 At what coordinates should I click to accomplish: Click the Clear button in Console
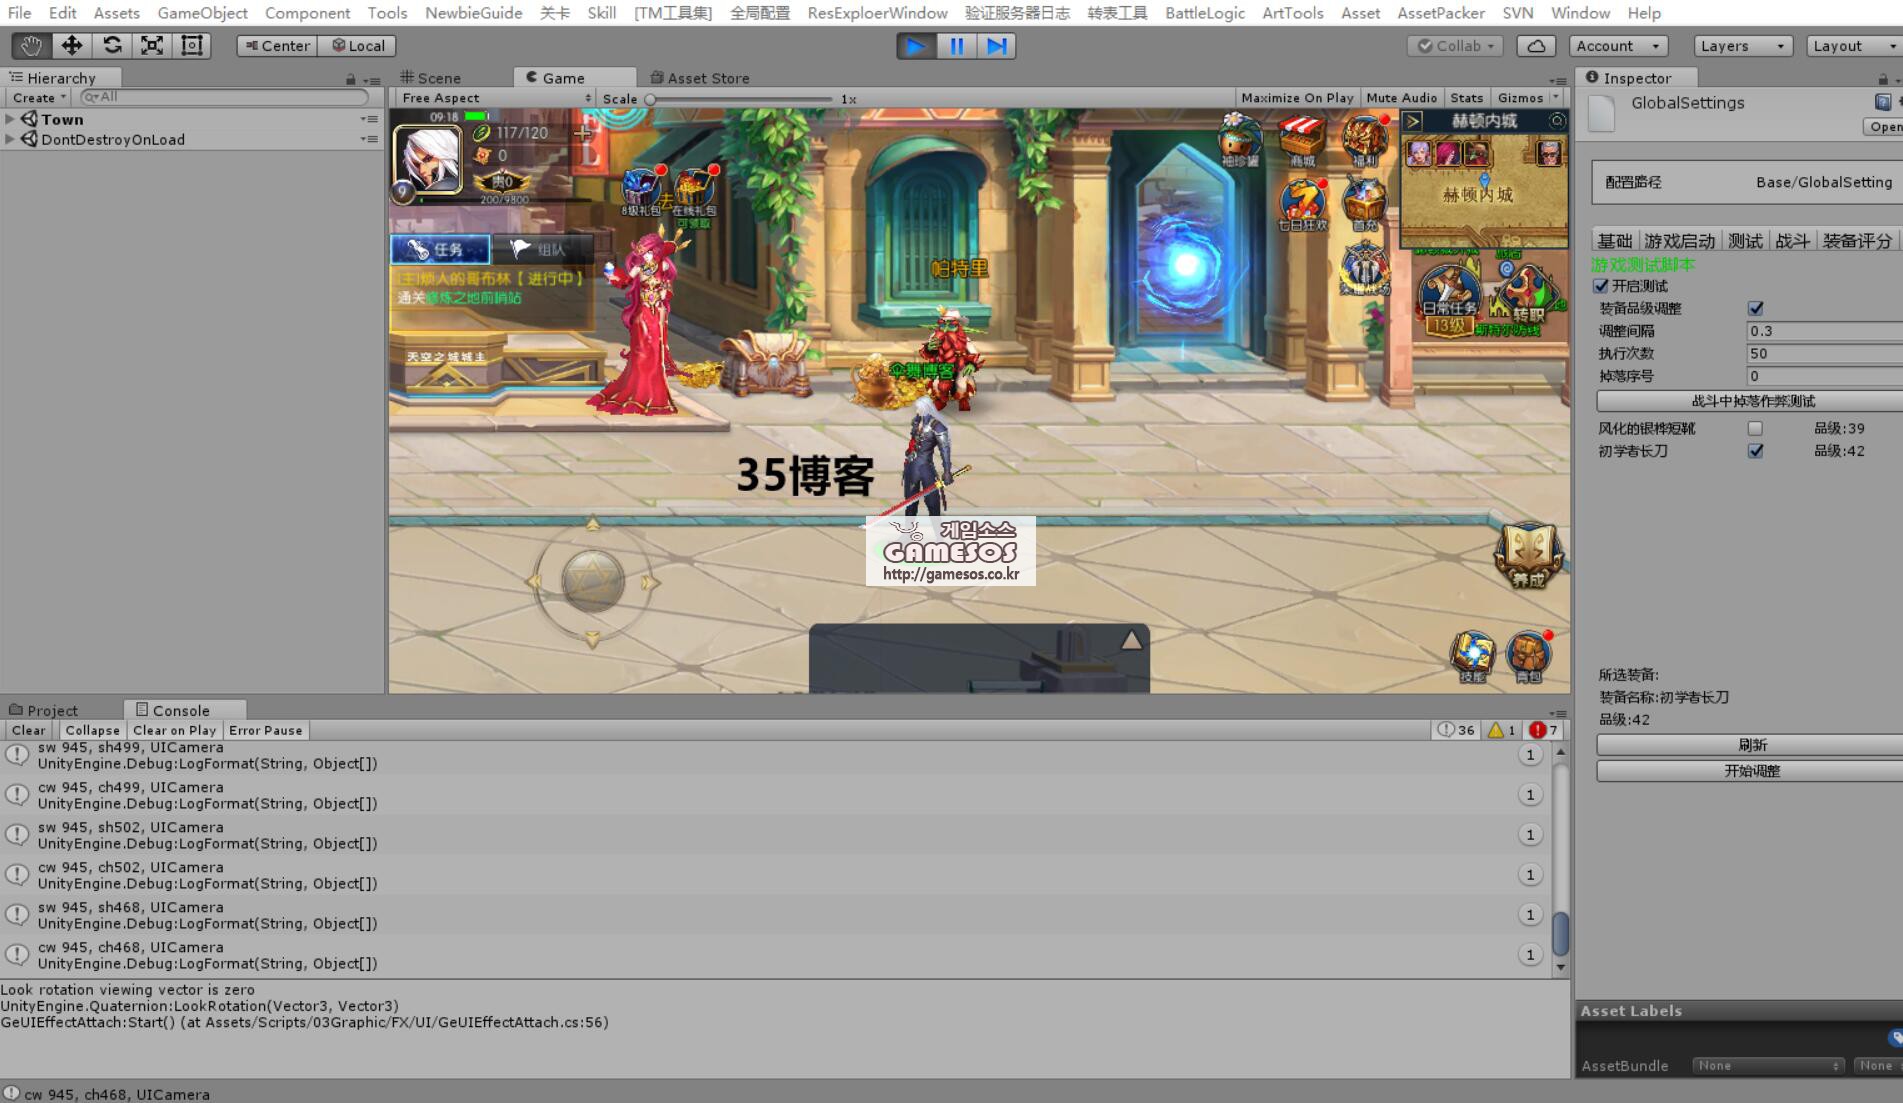click(28, 730)
